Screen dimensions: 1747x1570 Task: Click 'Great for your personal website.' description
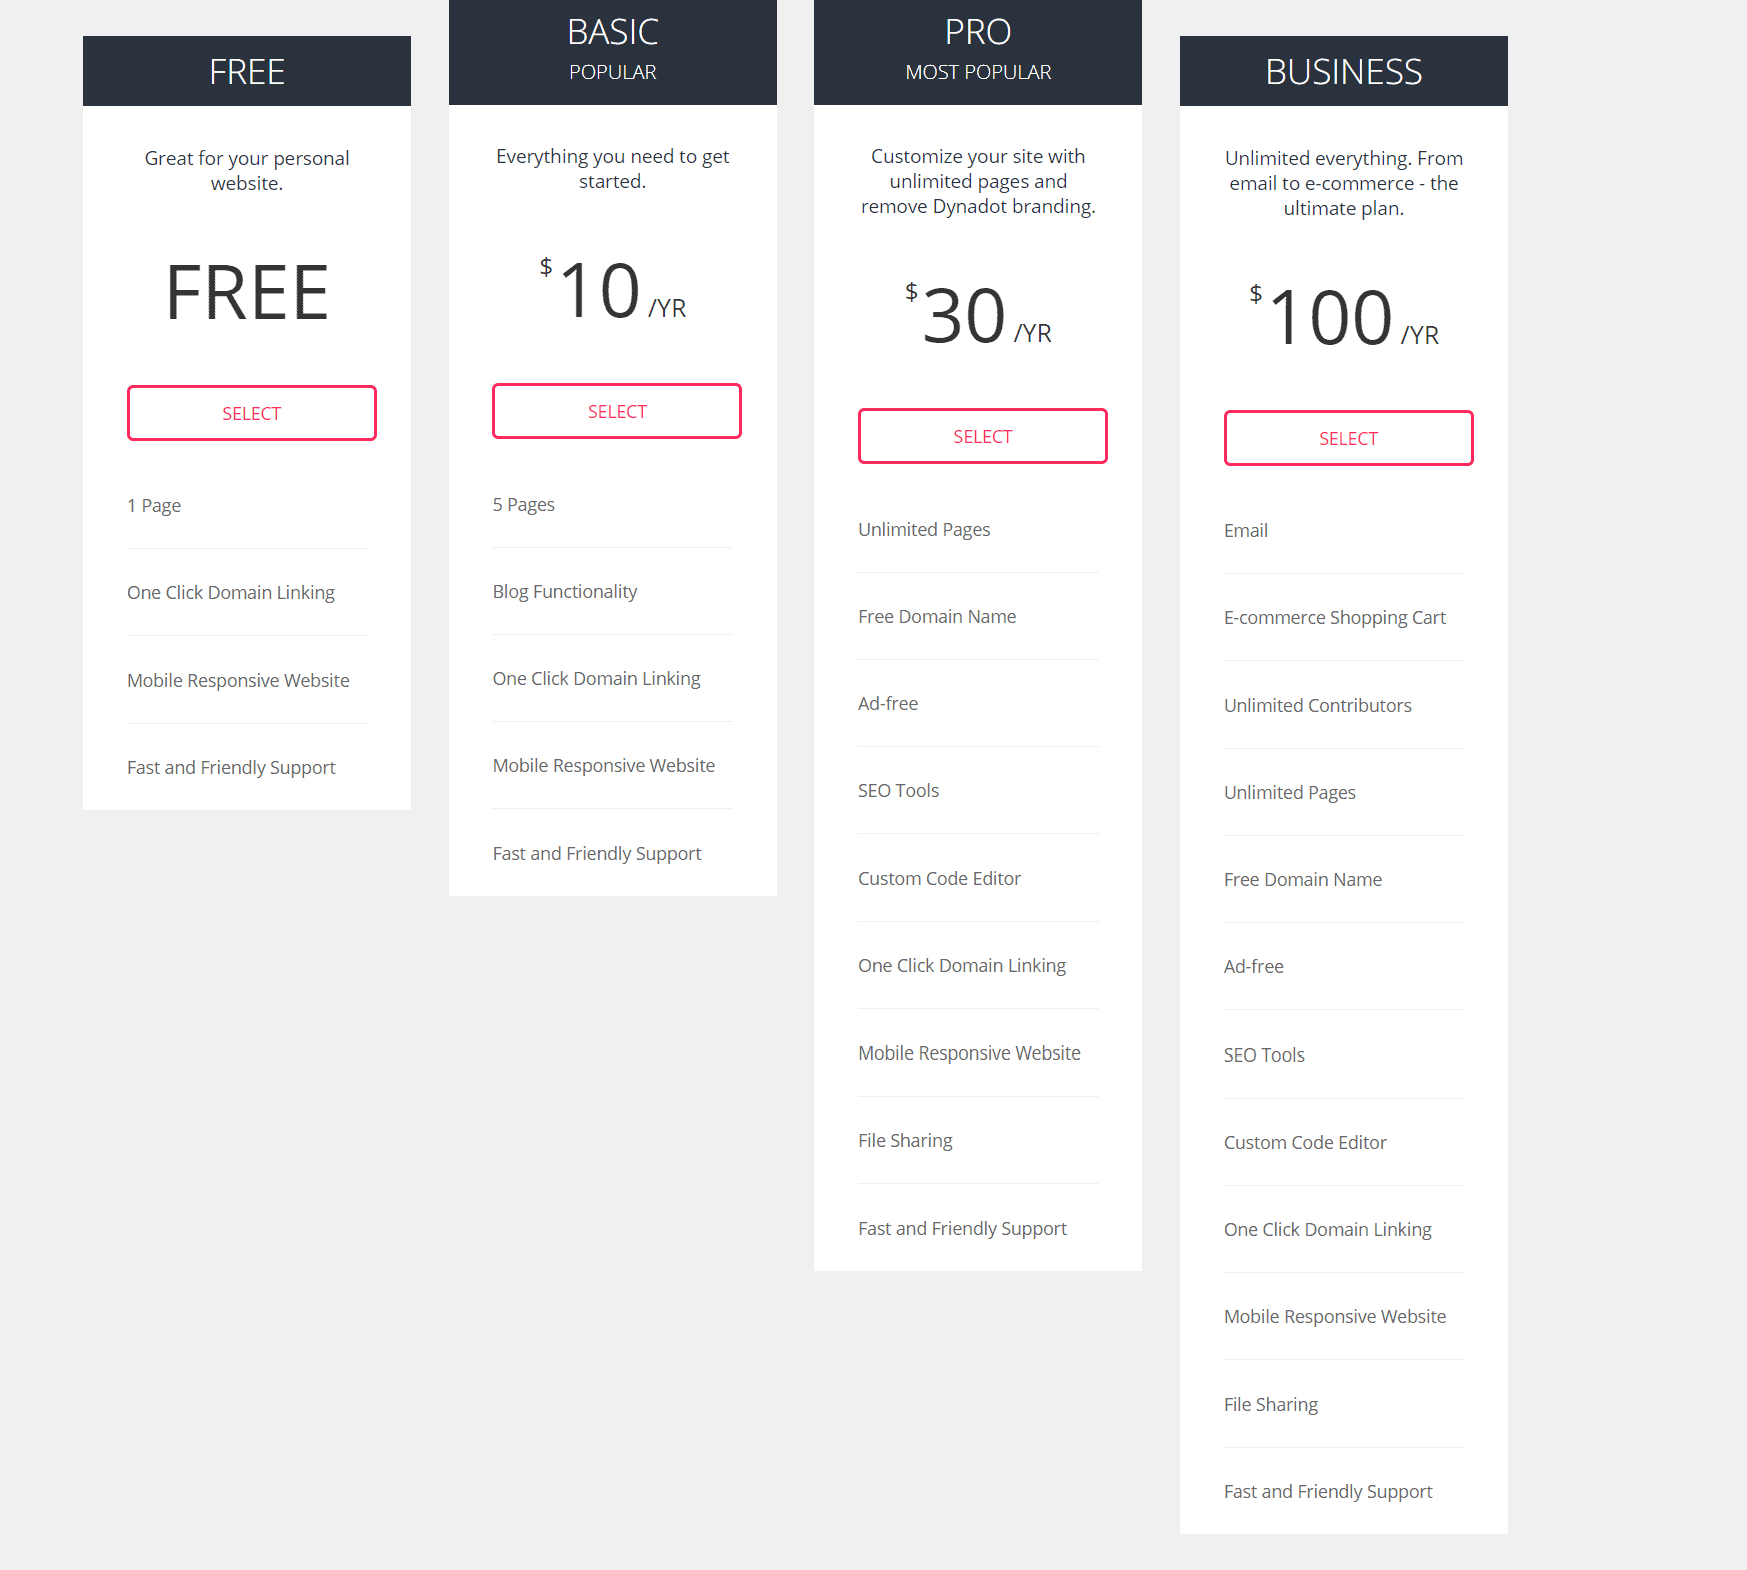point(247,170)
